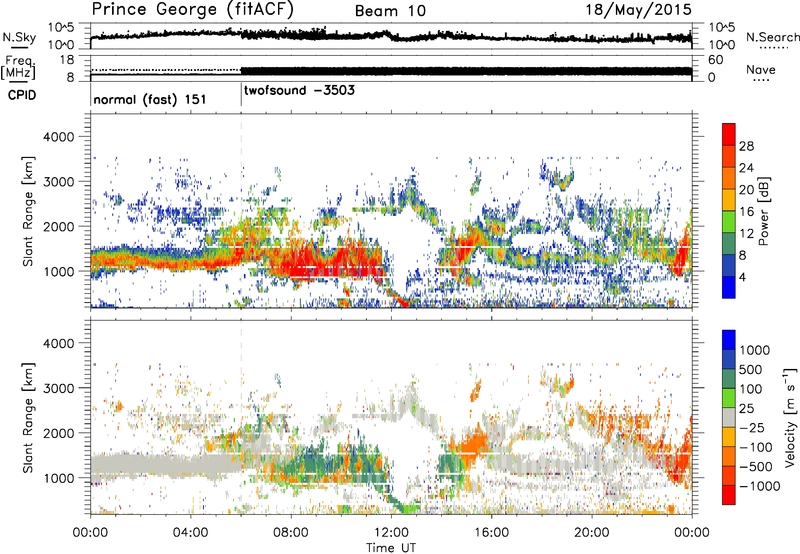
Task: Click the 'Prince George (fitACF)' title text
Action: tap(192, 9)
